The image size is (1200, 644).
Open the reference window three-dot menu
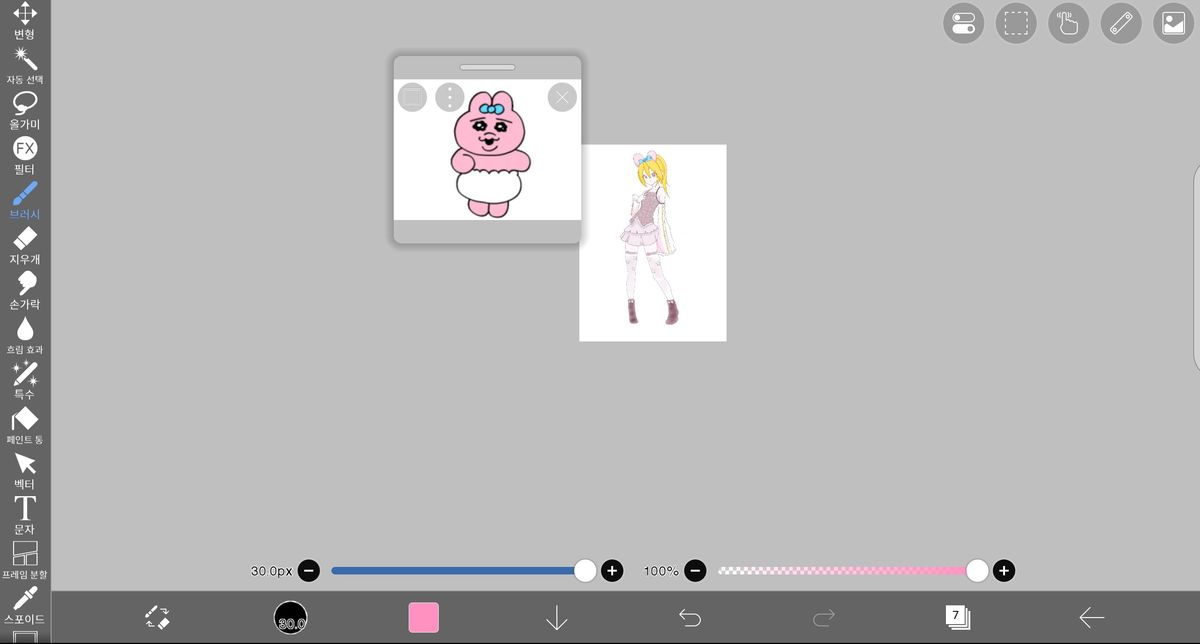tap(450, 97)
